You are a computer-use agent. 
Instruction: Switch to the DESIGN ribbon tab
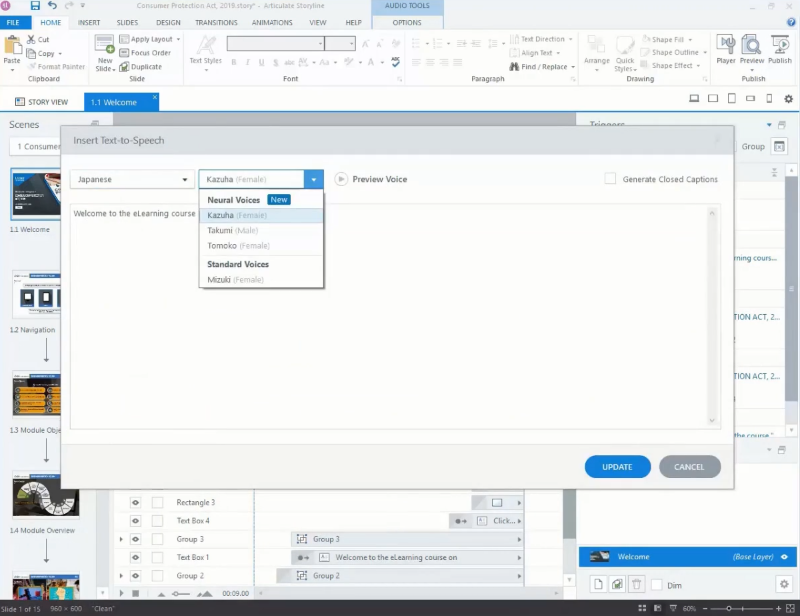[168, 22]
